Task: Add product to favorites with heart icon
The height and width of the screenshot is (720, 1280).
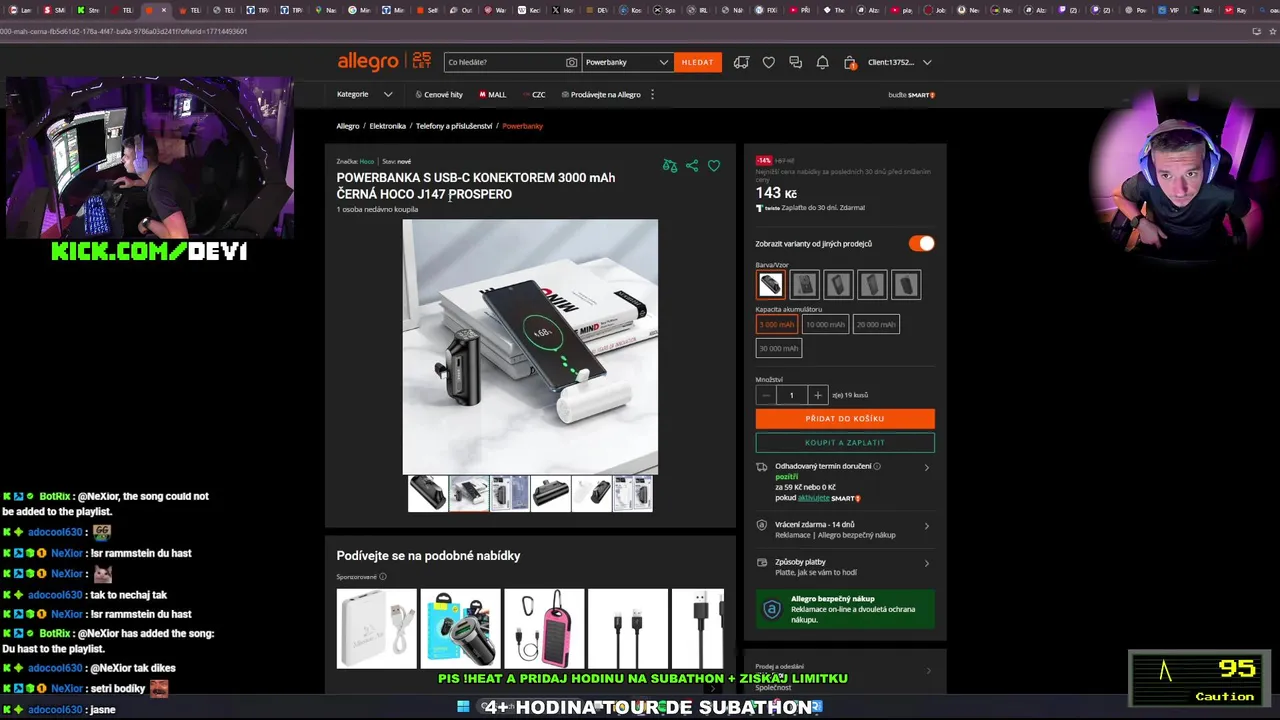Action: pos(714,166)
